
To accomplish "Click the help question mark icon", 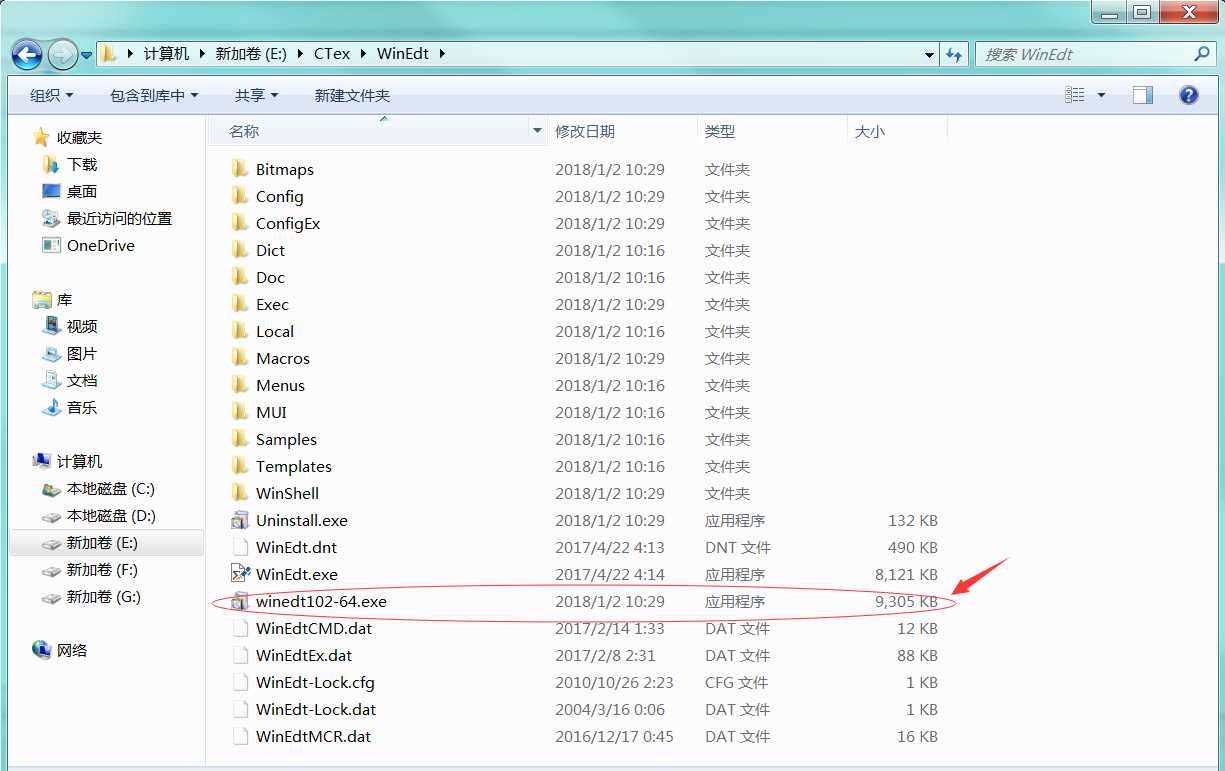I will coord(1189,95).
